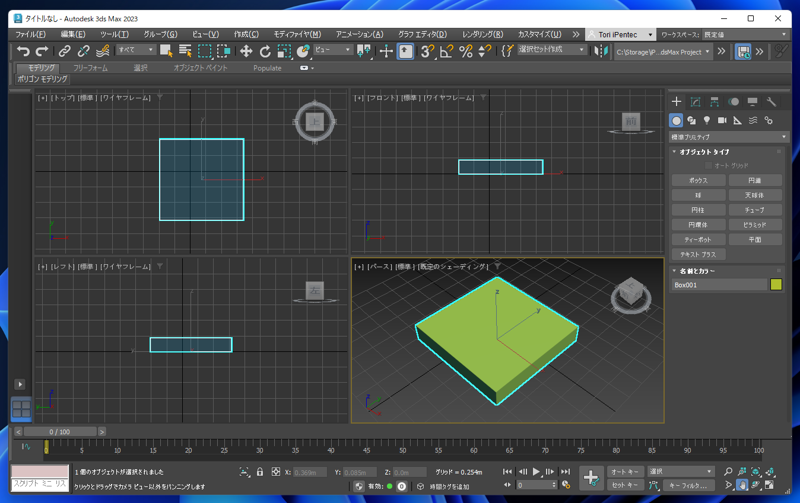This screenshot has height=503, width=800.
Task: Toggle the 3D Snaps button
Action: [427, 51]
